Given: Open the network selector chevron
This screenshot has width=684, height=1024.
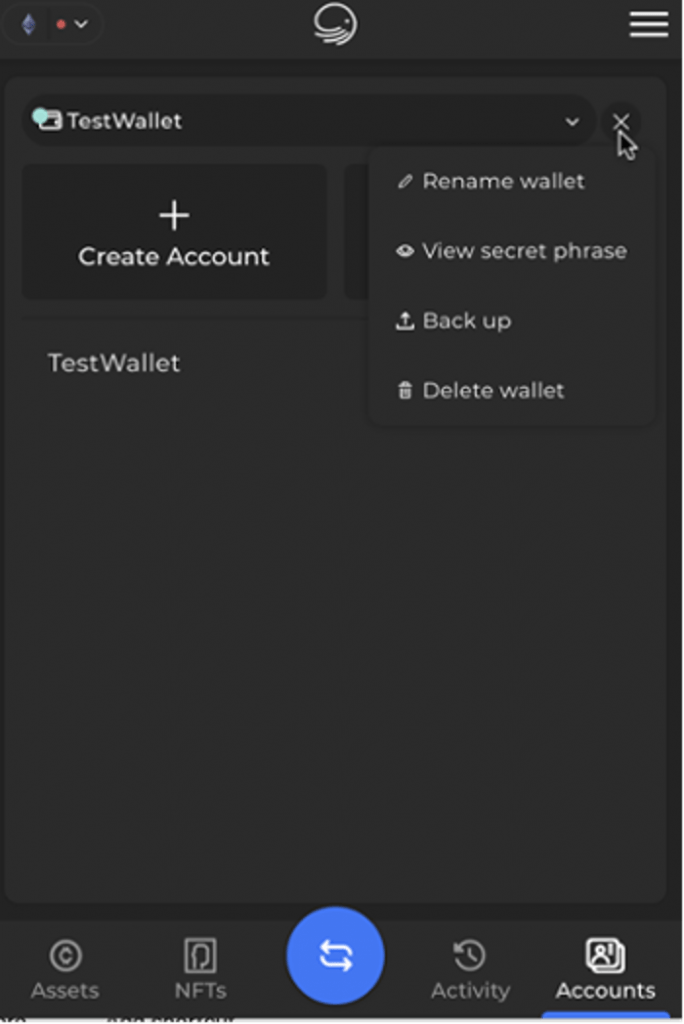Looking at the screenshot, I should 82,23.
